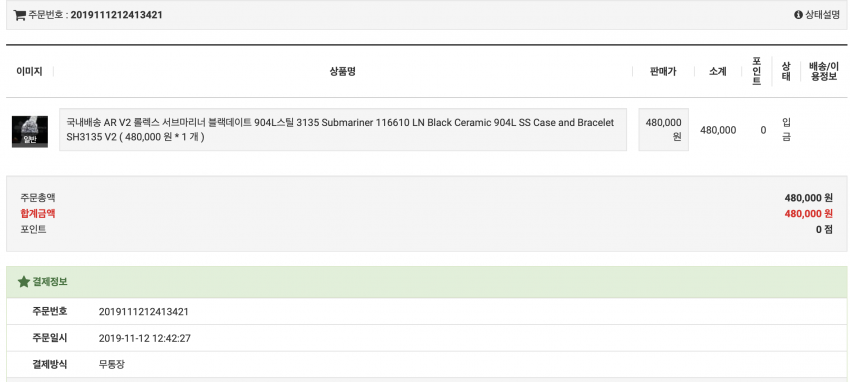Click the 결제방식 value 무통장

(x=112, y=364)
